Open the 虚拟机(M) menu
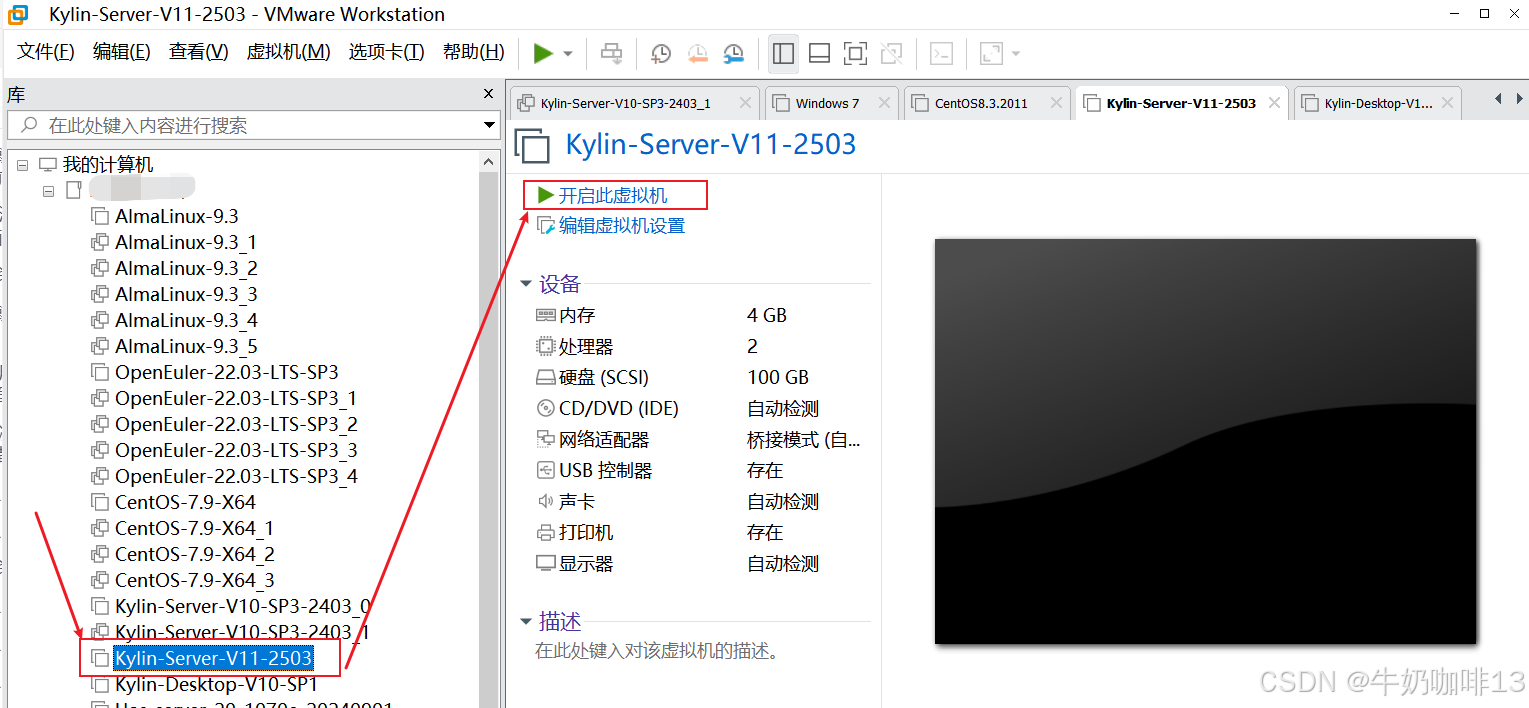Image resolution: width=1529 pixels, height=708 pixels. click(x=288, y=52)
